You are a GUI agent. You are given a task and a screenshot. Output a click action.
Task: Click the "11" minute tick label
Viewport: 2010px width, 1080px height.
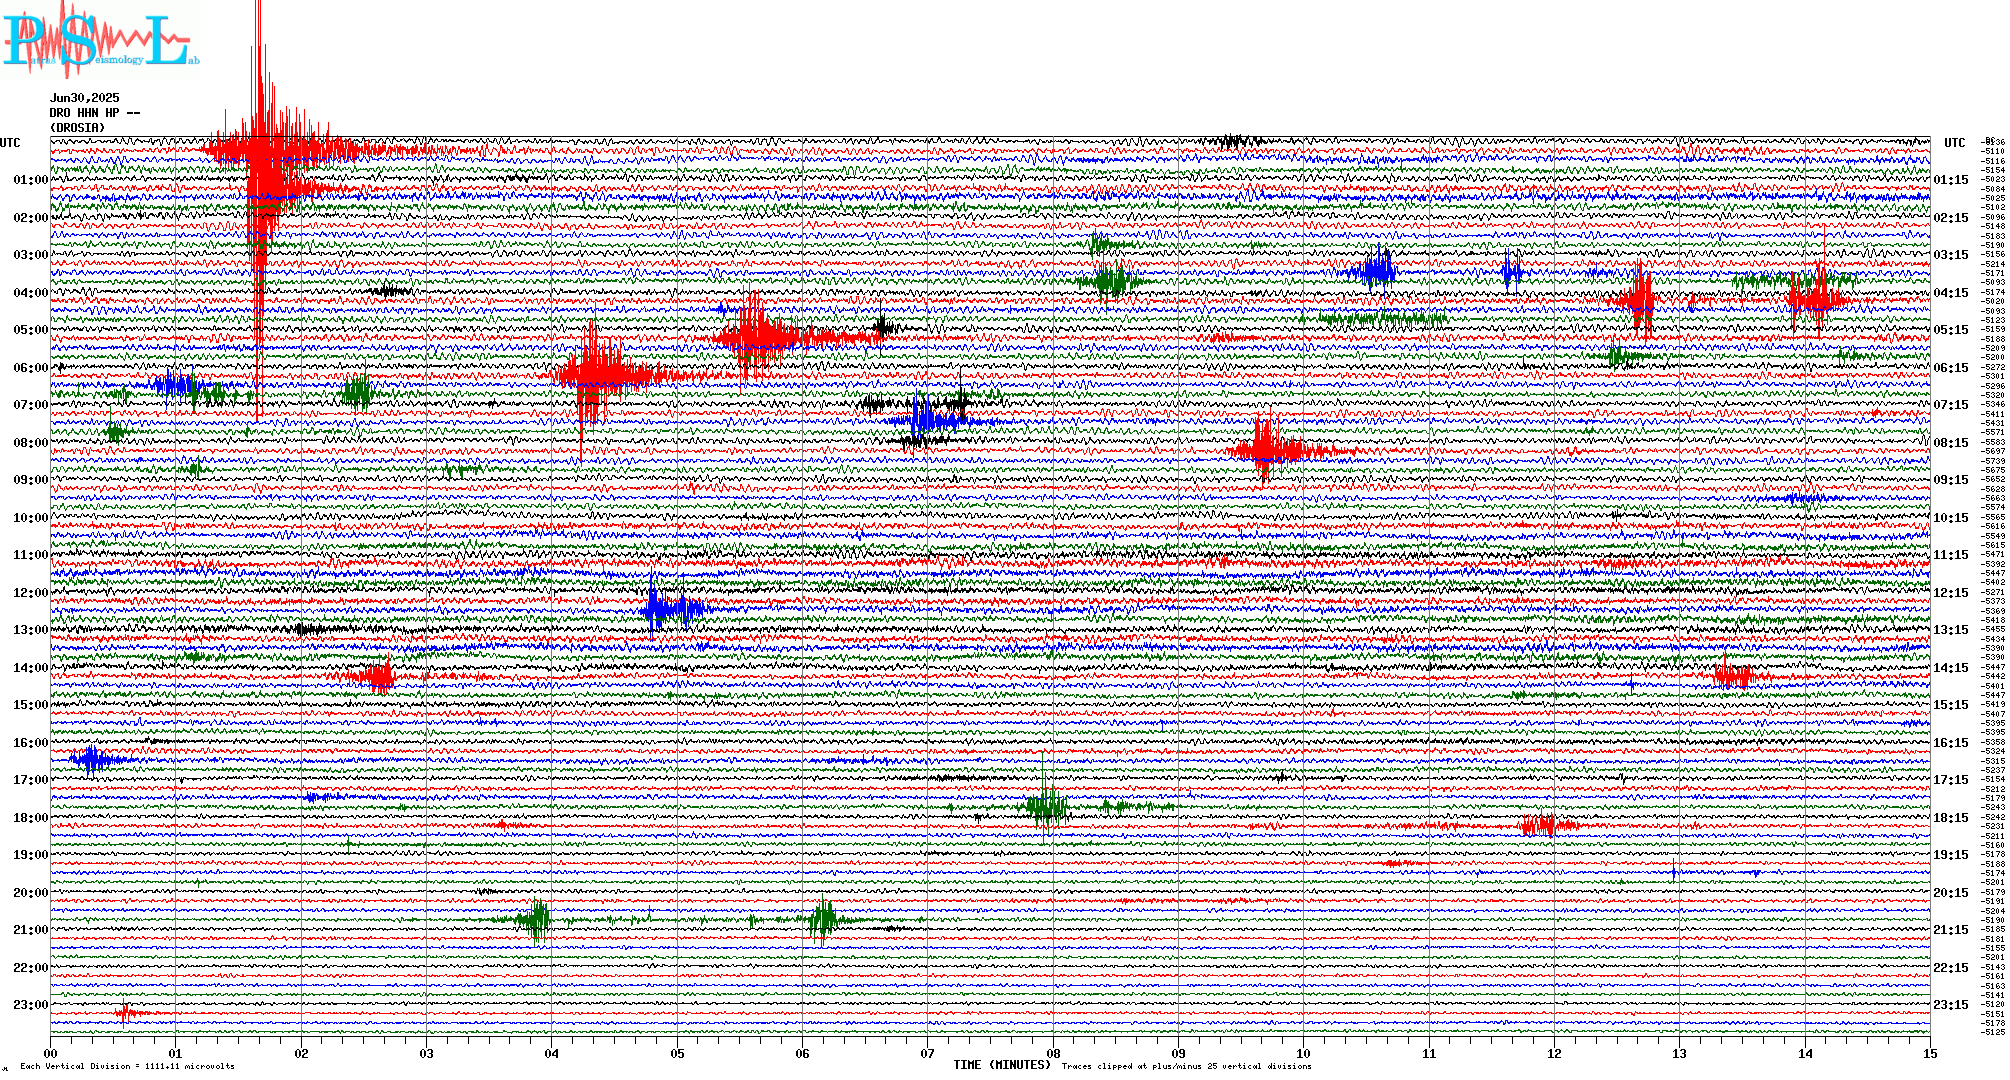coord(1429,1053)
